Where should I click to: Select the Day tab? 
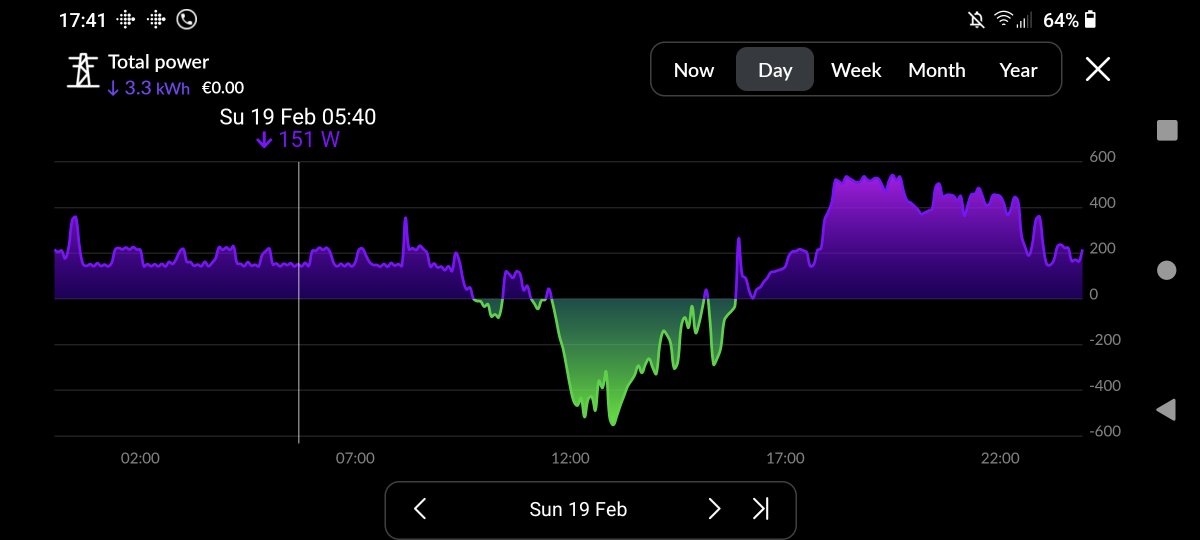(775, 70)
